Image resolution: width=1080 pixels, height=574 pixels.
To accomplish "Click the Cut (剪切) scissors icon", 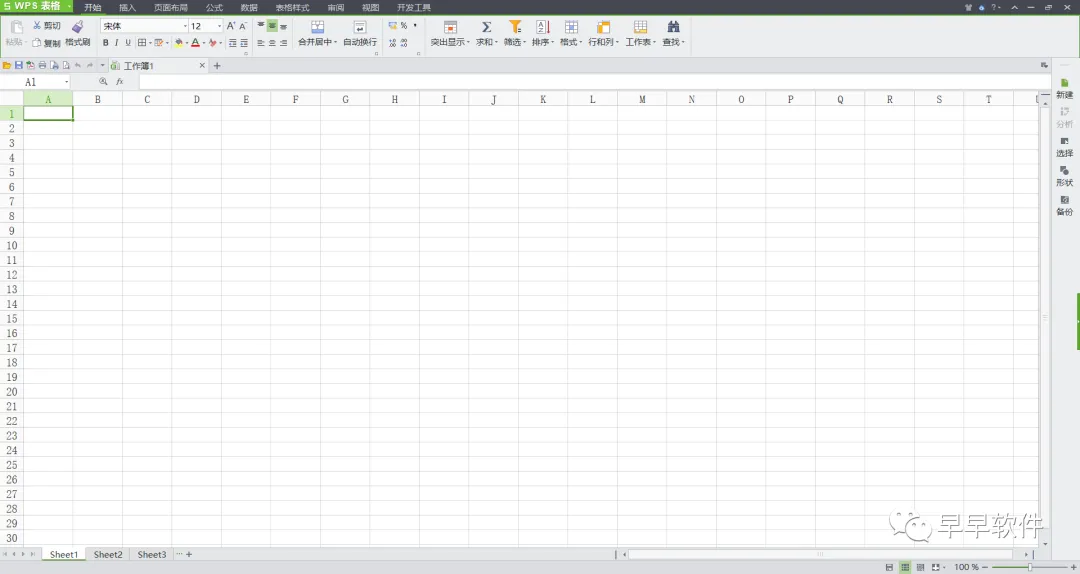I will pyautogui.click(x=37, y=25).
